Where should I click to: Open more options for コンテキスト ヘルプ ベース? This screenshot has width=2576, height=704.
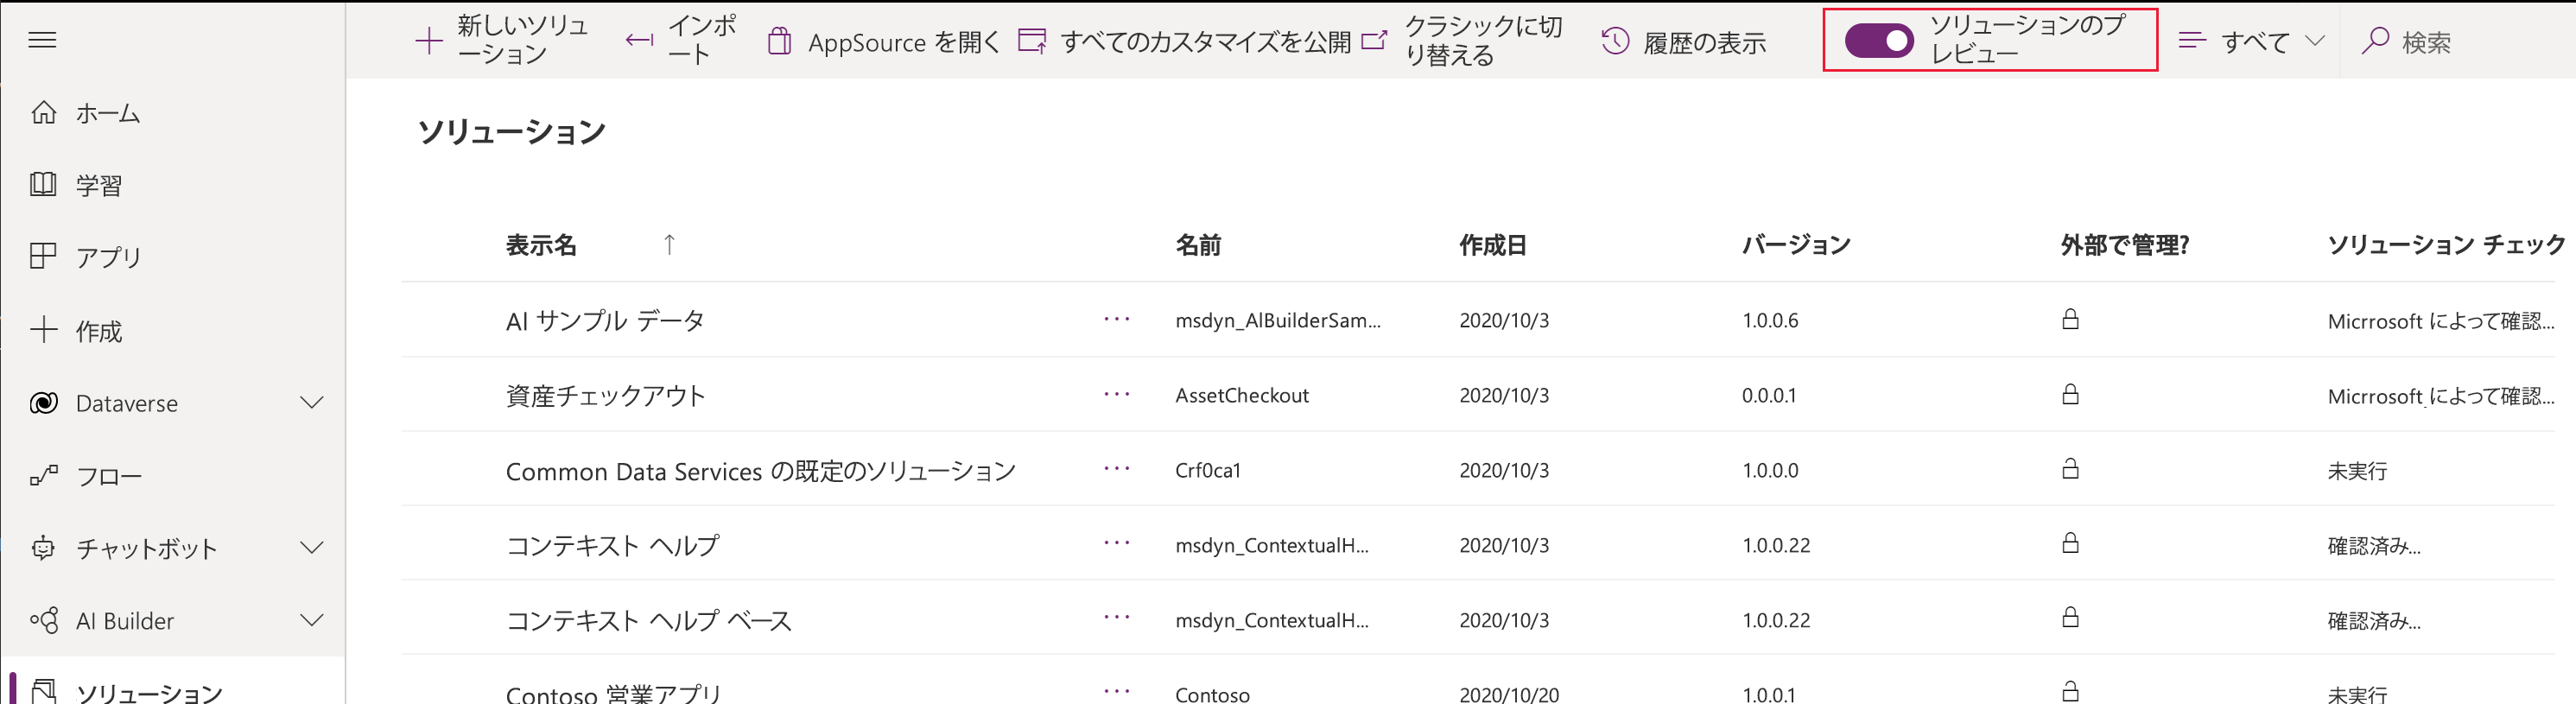coord(1117,617)
